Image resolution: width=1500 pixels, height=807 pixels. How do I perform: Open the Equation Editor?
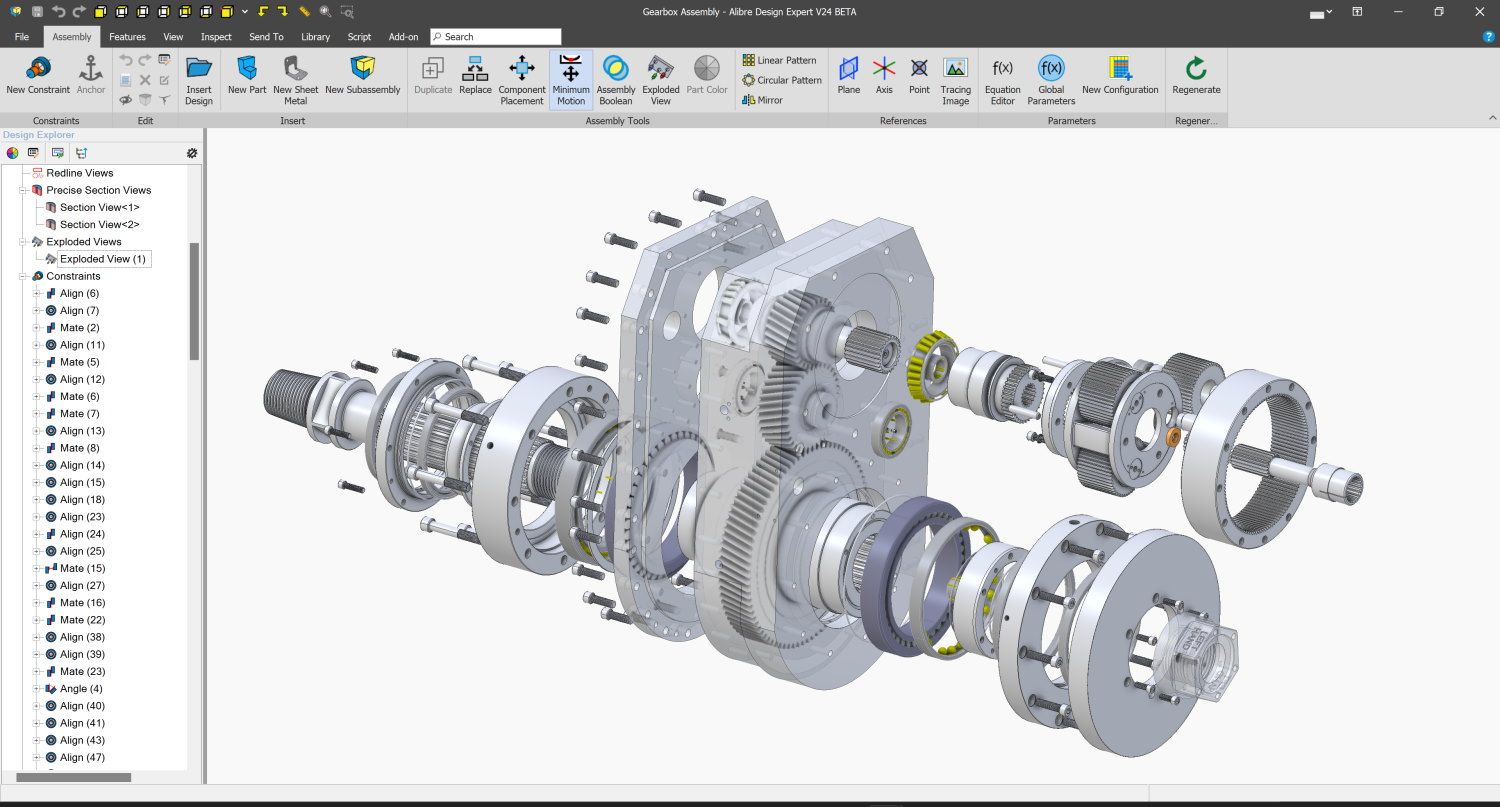(x=1002, y=80)
